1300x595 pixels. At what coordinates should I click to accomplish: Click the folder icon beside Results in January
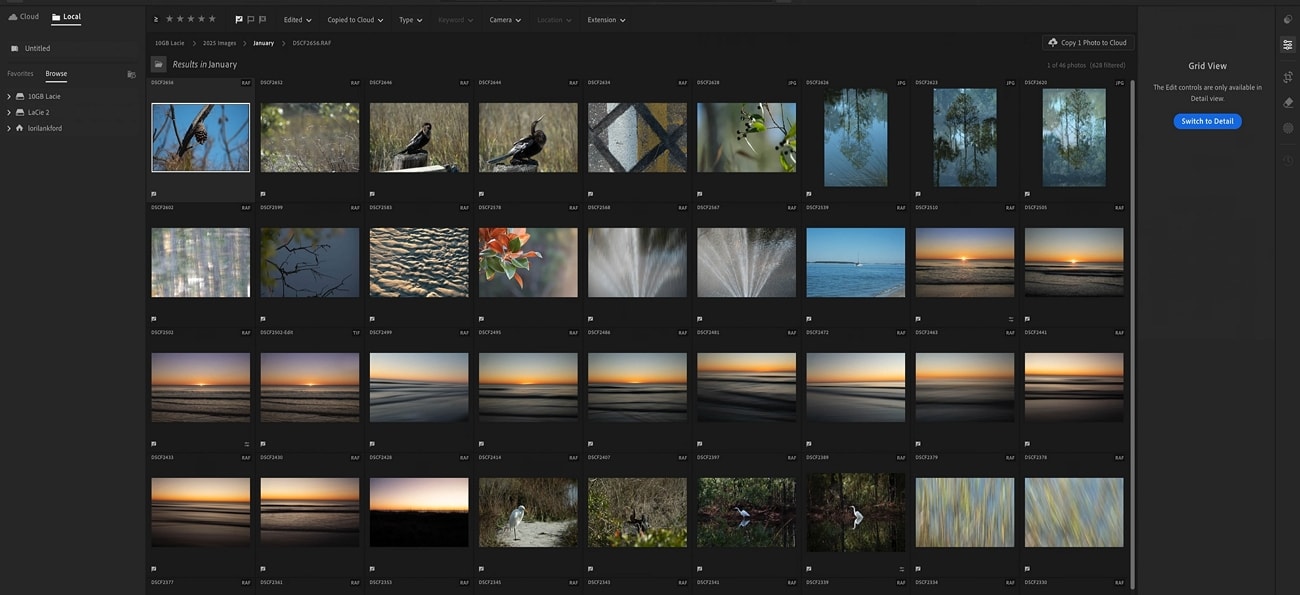coord(158,64)
